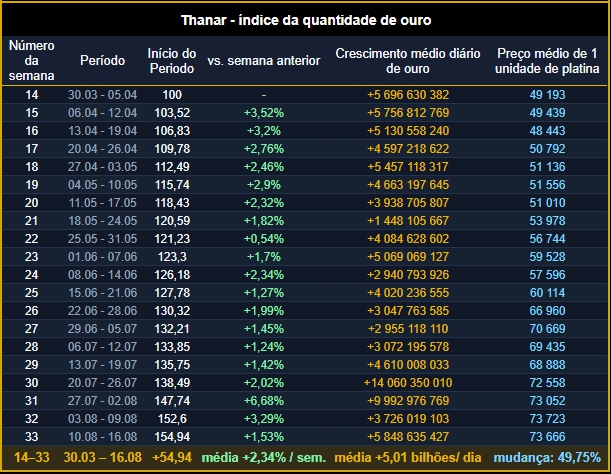Click gold growth '+2 955 118 110'
The image size is (611, 474).
(x=408, y=329)
